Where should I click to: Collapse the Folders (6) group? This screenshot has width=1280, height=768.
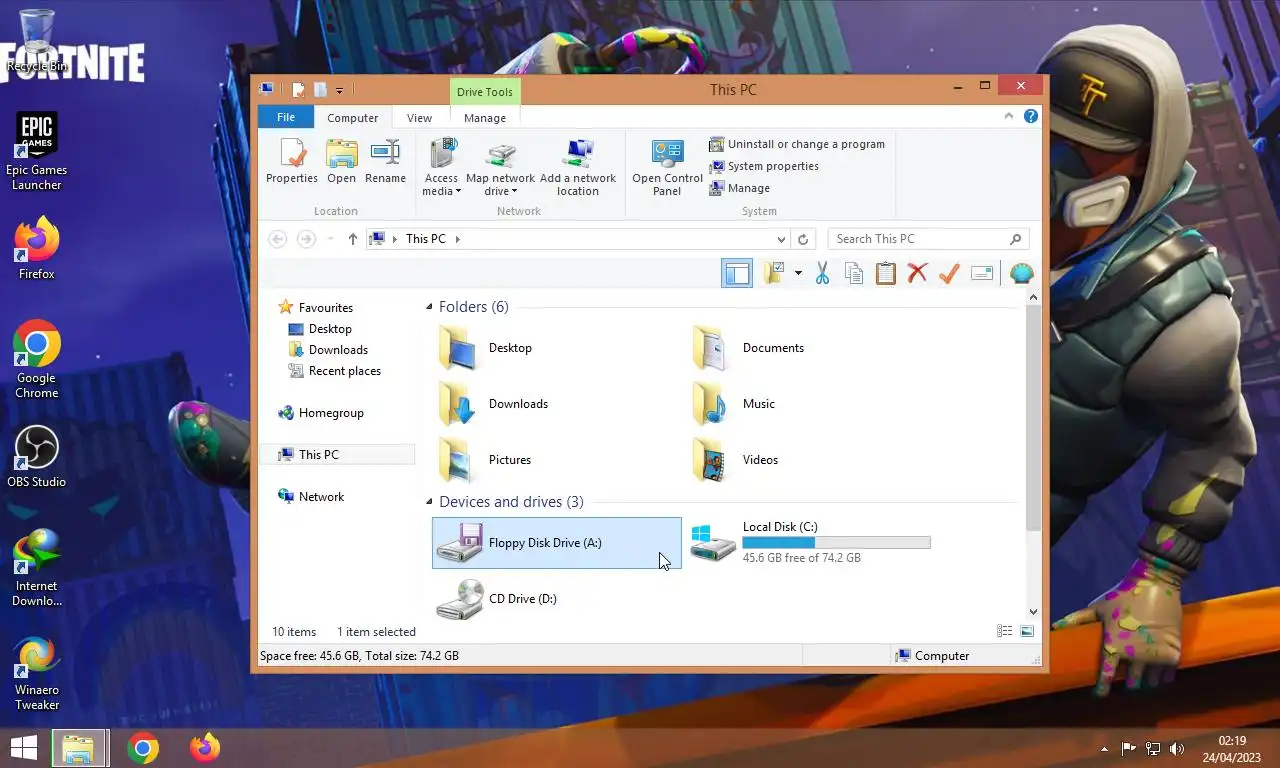click(429, 307)
